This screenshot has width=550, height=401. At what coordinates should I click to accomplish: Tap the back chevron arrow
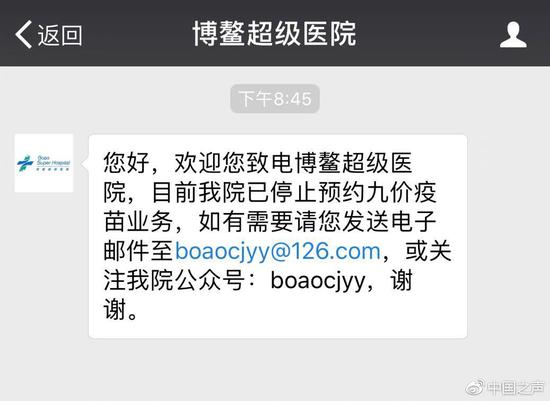24,34
